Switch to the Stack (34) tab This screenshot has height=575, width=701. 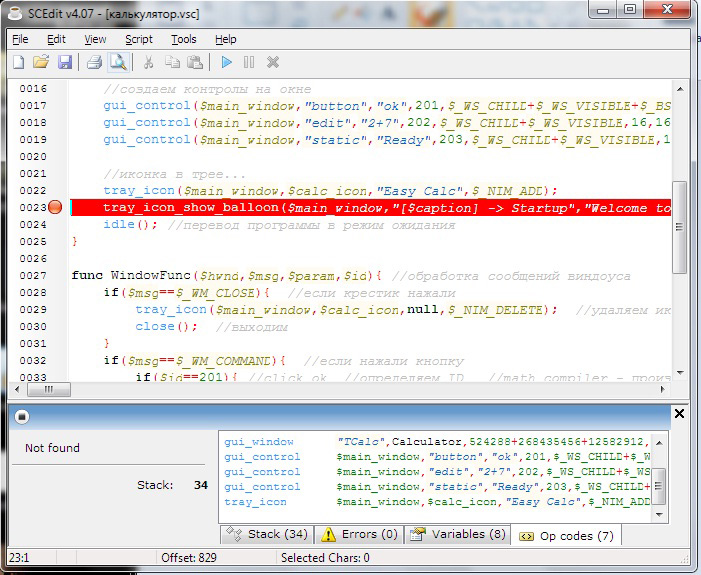pos(267,534)
